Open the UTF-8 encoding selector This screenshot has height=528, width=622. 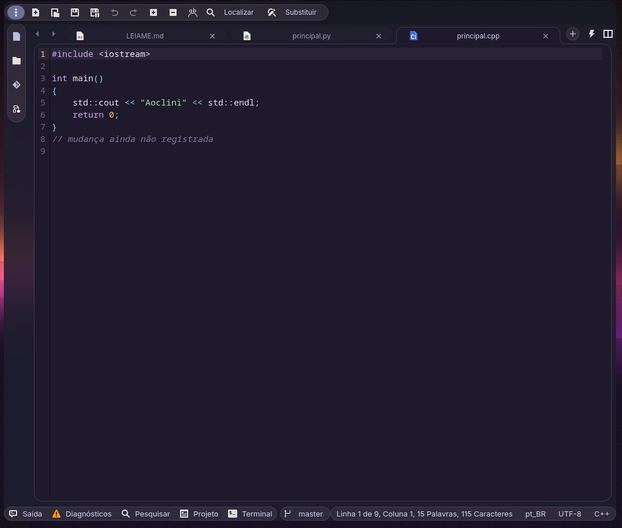pos(570,514)
